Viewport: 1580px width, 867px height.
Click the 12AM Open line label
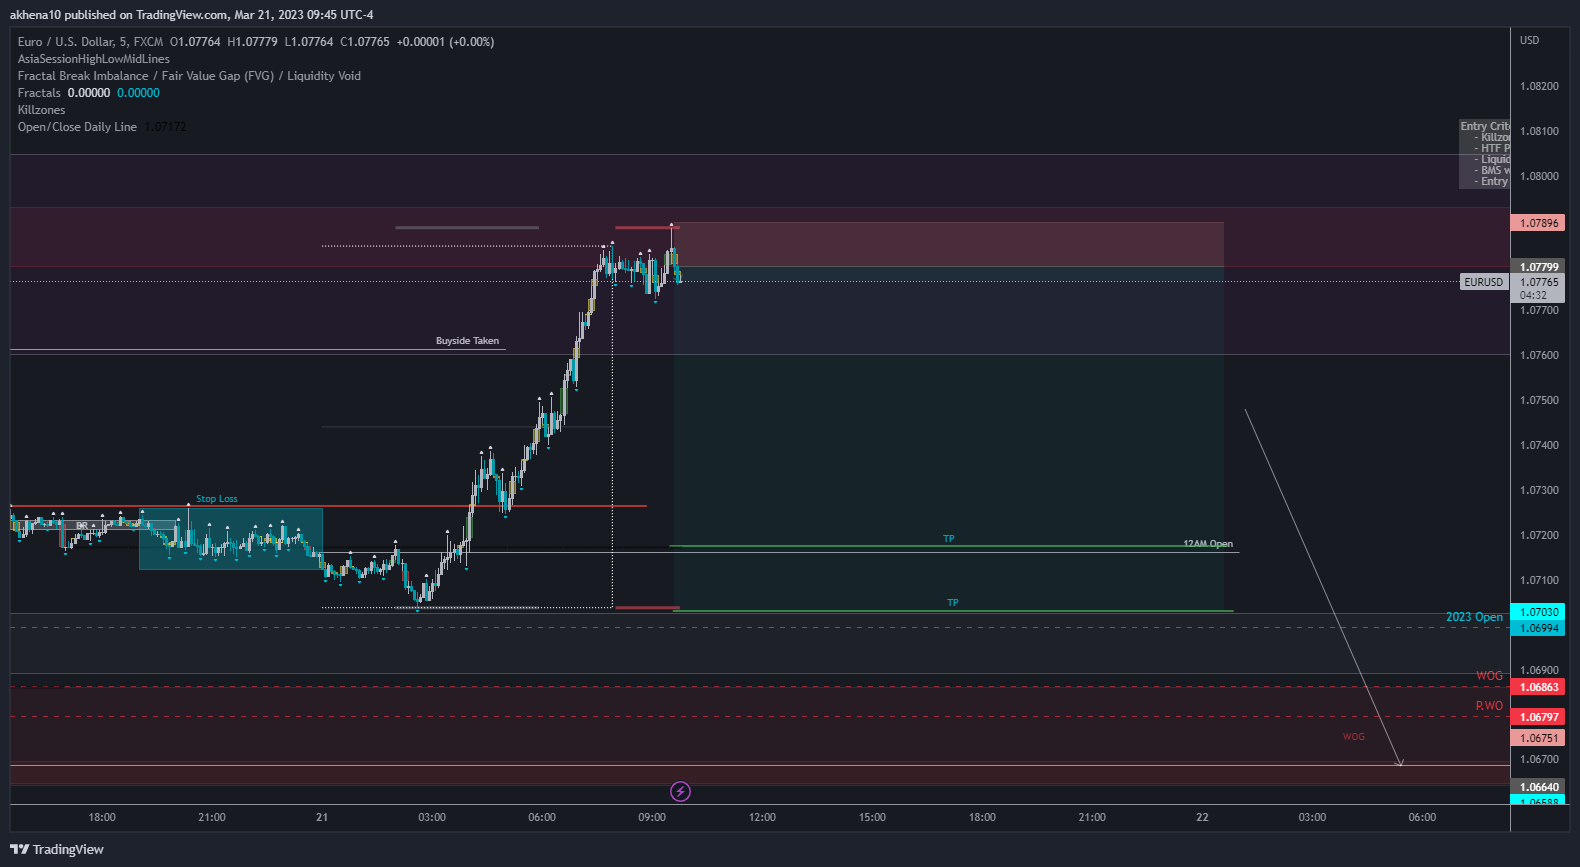1208,544
